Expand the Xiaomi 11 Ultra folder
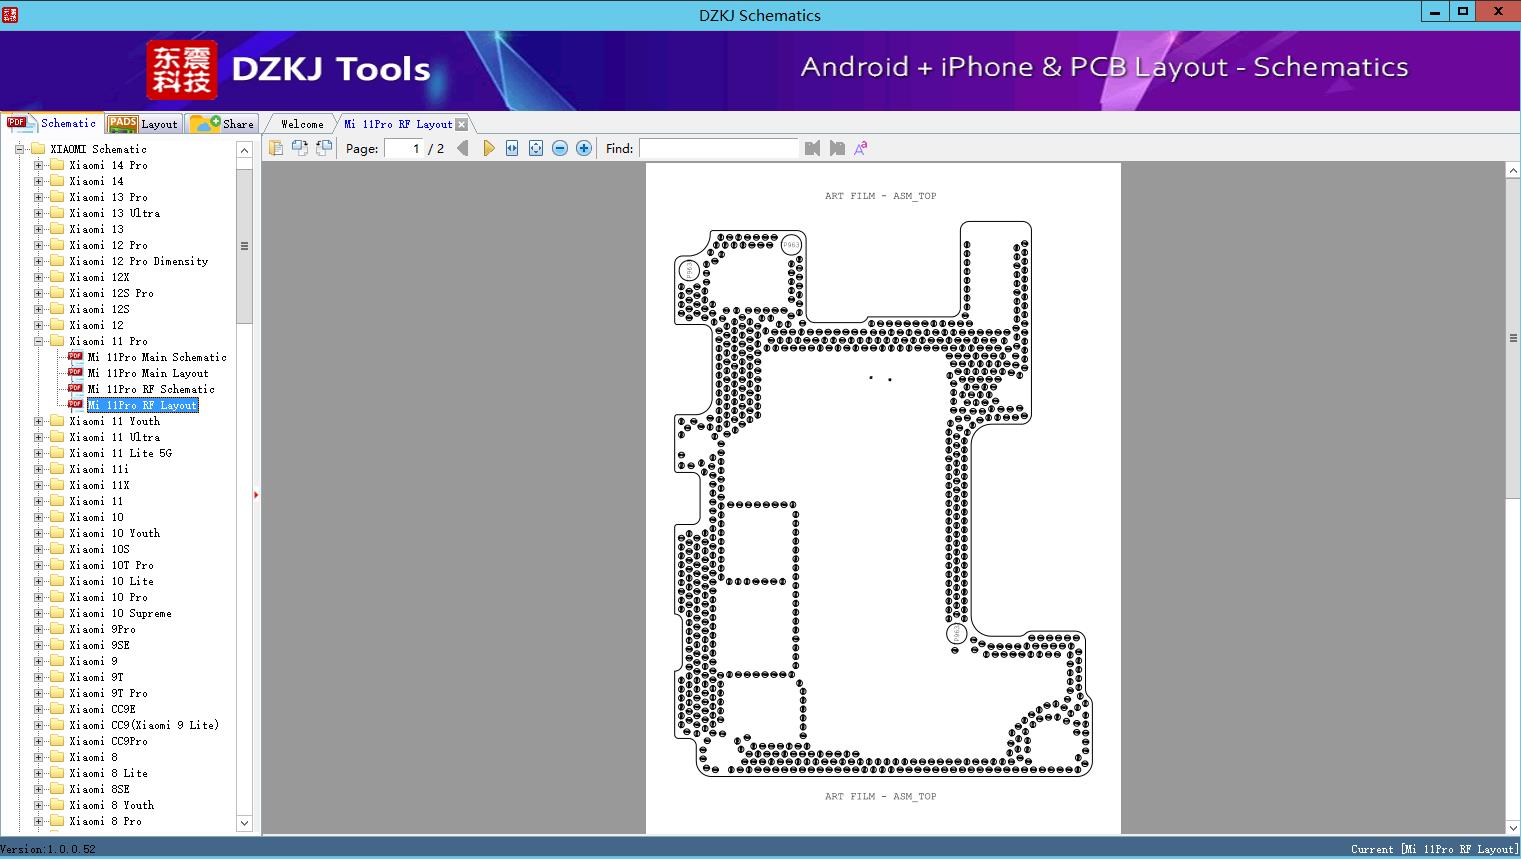1521x859 pixels. click(x=39, y=437)
